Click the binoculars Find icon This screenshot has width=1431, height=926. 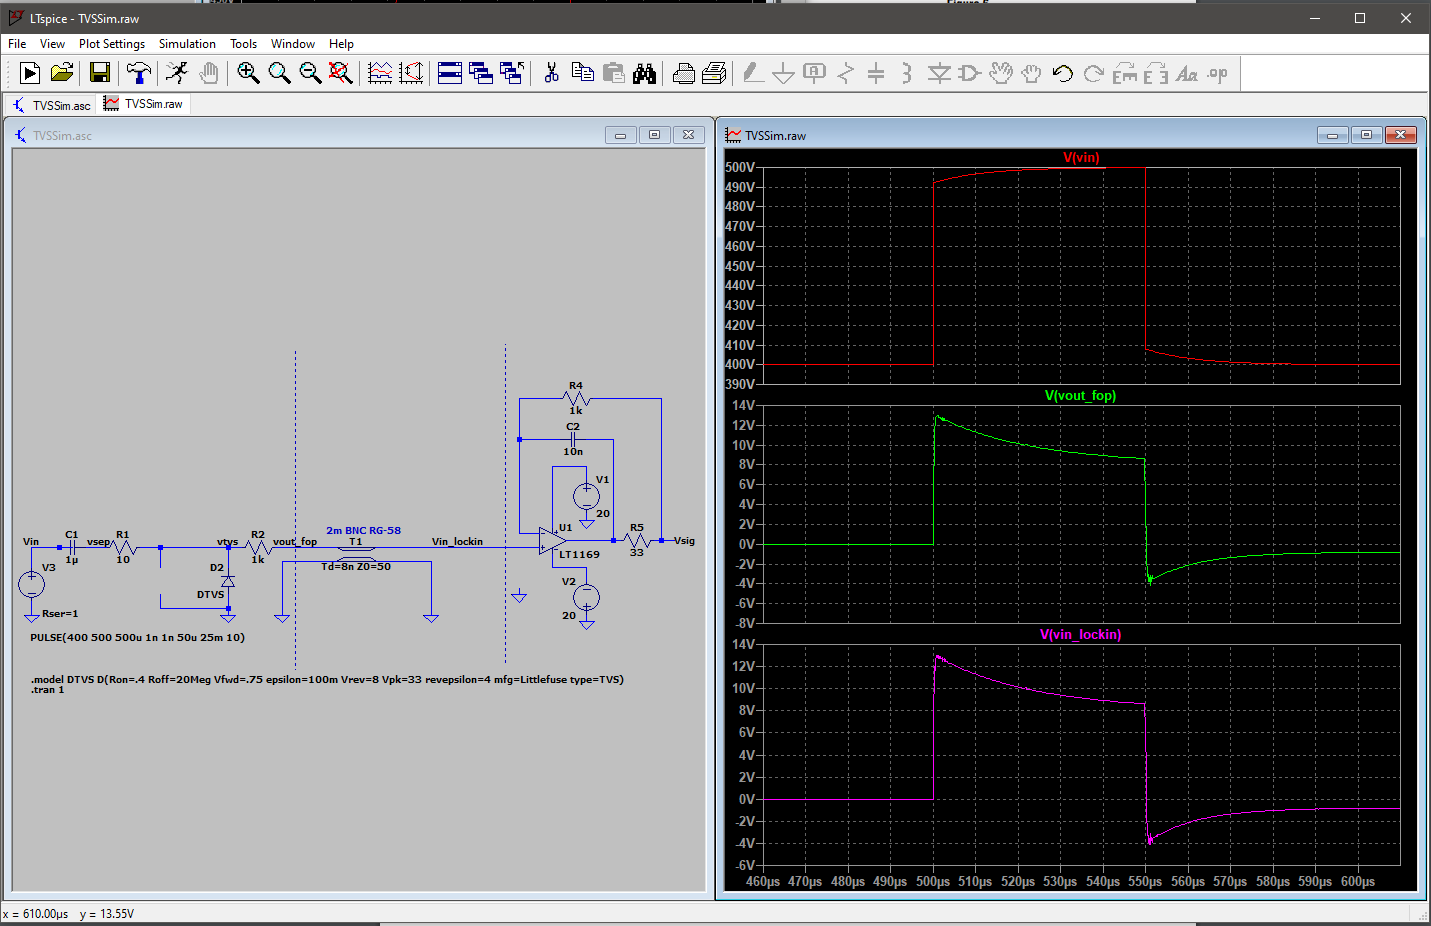point(645,73)
